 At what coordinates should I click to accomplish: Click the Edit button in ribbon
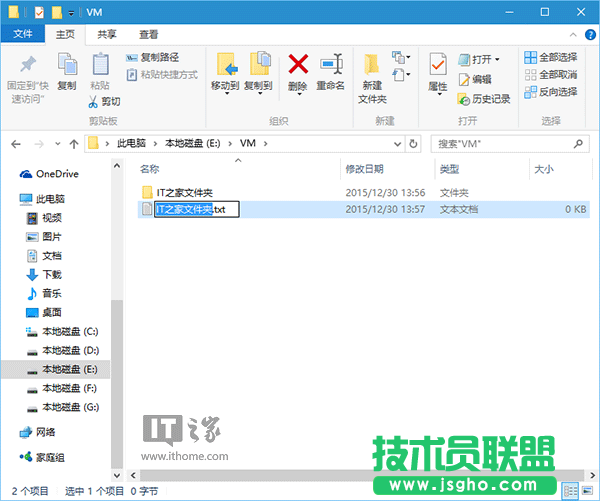(x=475, y=79)
